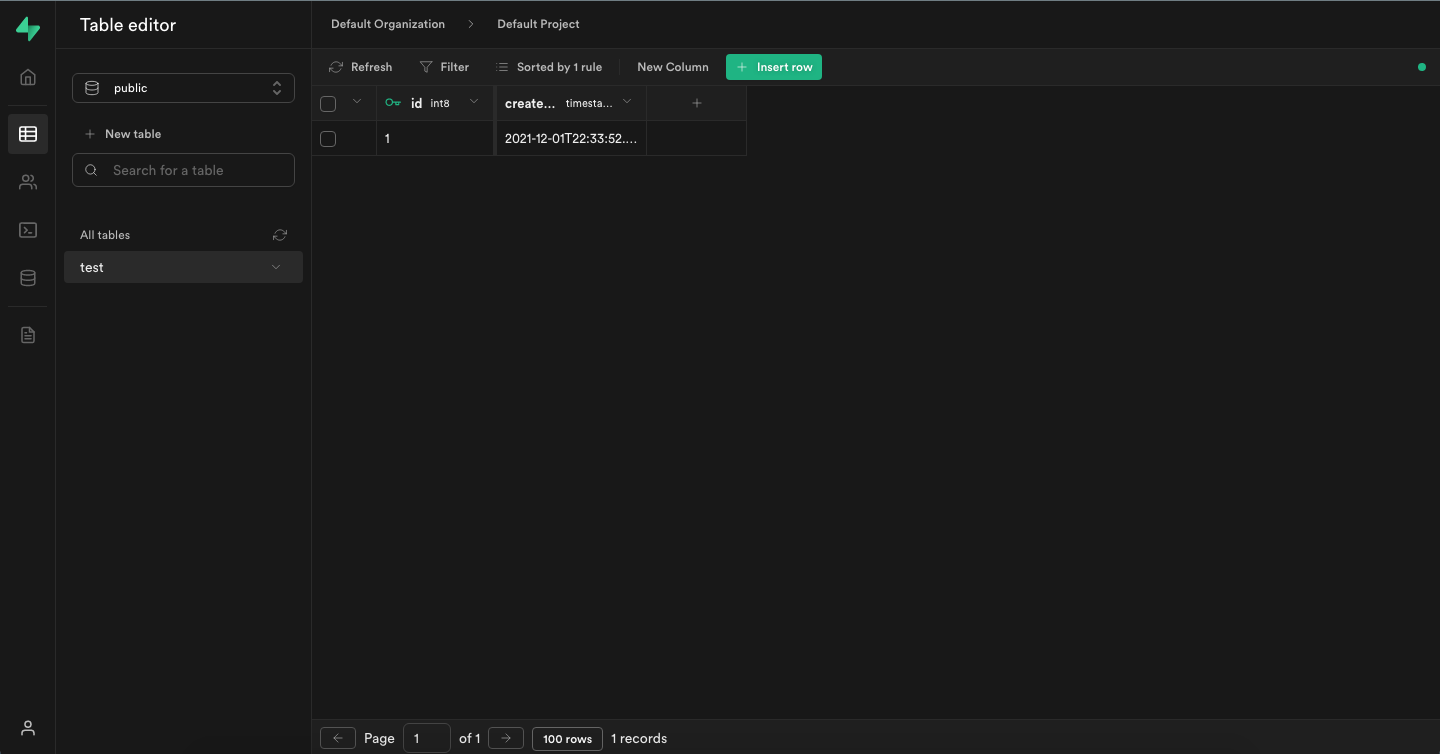Change the 100 rows per page setting

click(x=567, y=739)
